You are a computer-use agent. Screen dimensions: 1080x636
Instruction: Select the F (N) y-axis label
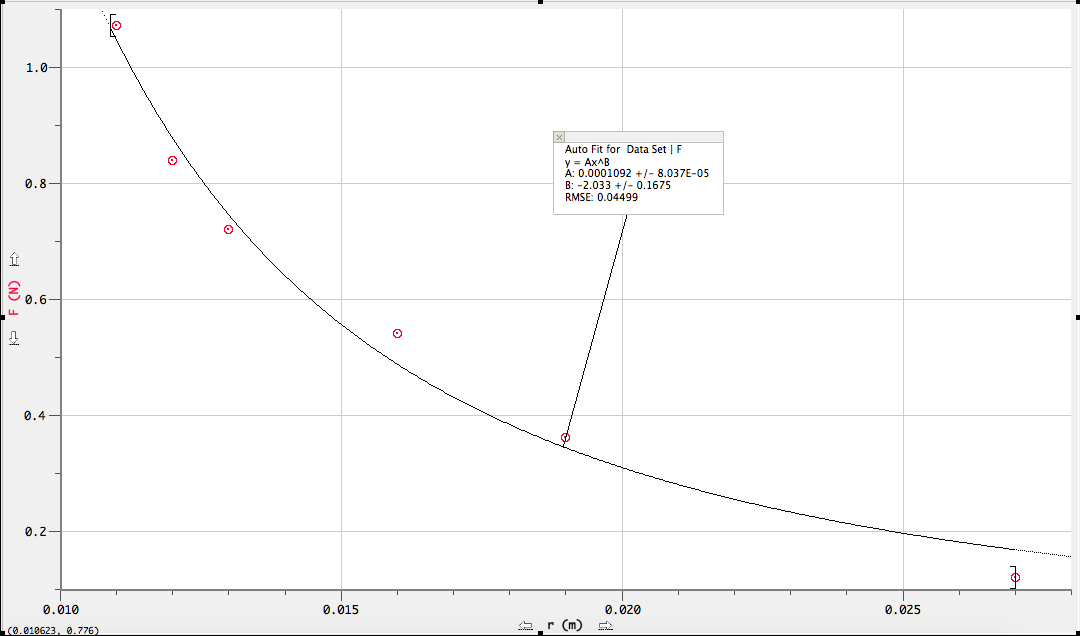coord(14,297)
